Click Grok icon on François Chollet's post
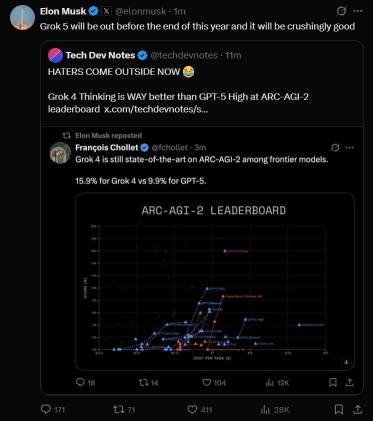This screenshot has width=373, height=421. pyautogui.click(x=335, y=147)
